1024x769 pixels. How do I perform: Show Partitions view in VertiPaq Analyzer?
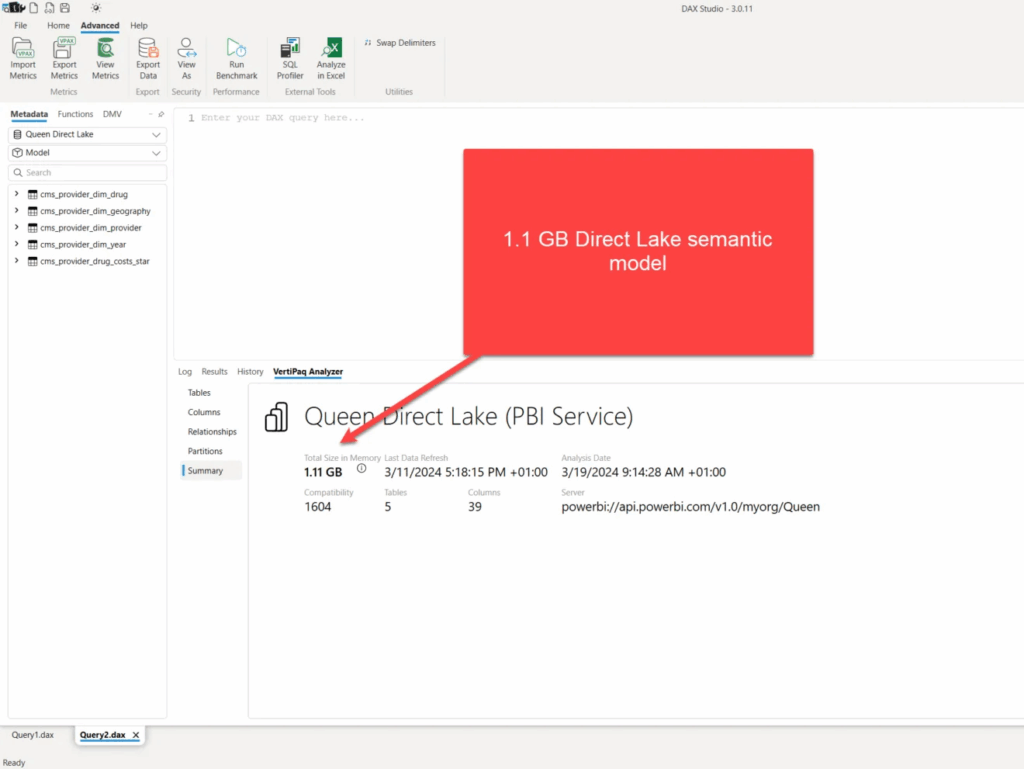(x=205, y=451)
